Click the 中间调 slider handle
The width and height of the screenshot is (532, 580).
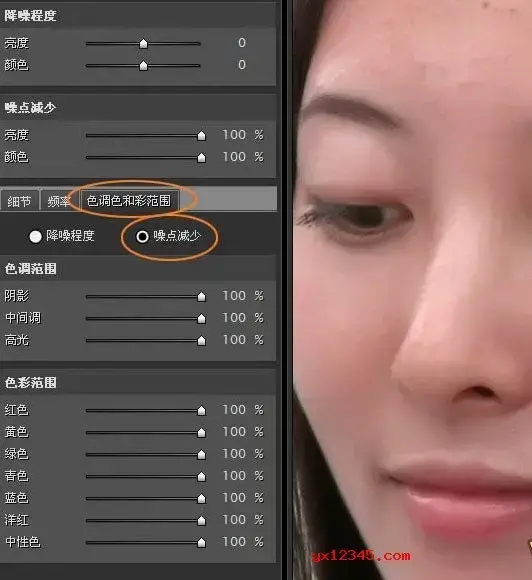click(202, 318)
